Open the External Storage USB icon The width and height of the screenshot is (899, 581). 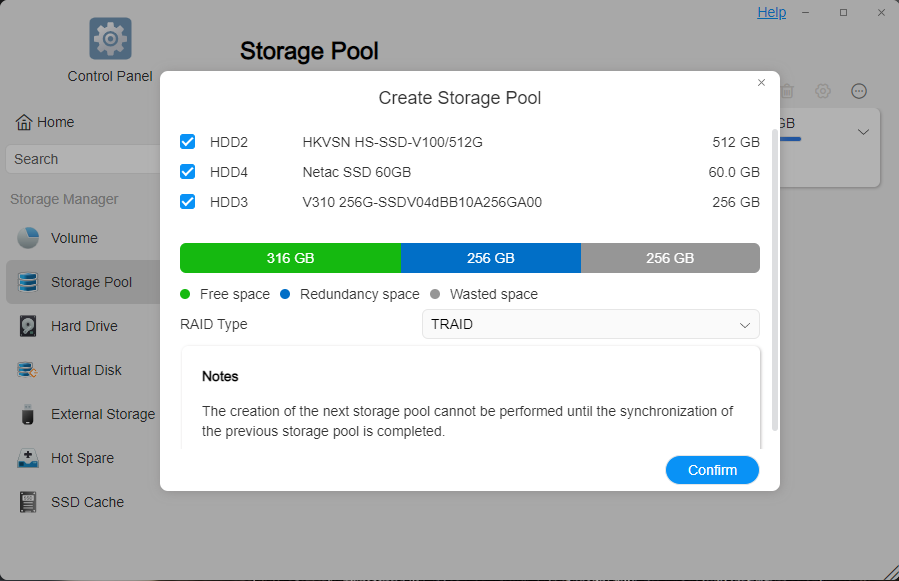pos(28,414)
